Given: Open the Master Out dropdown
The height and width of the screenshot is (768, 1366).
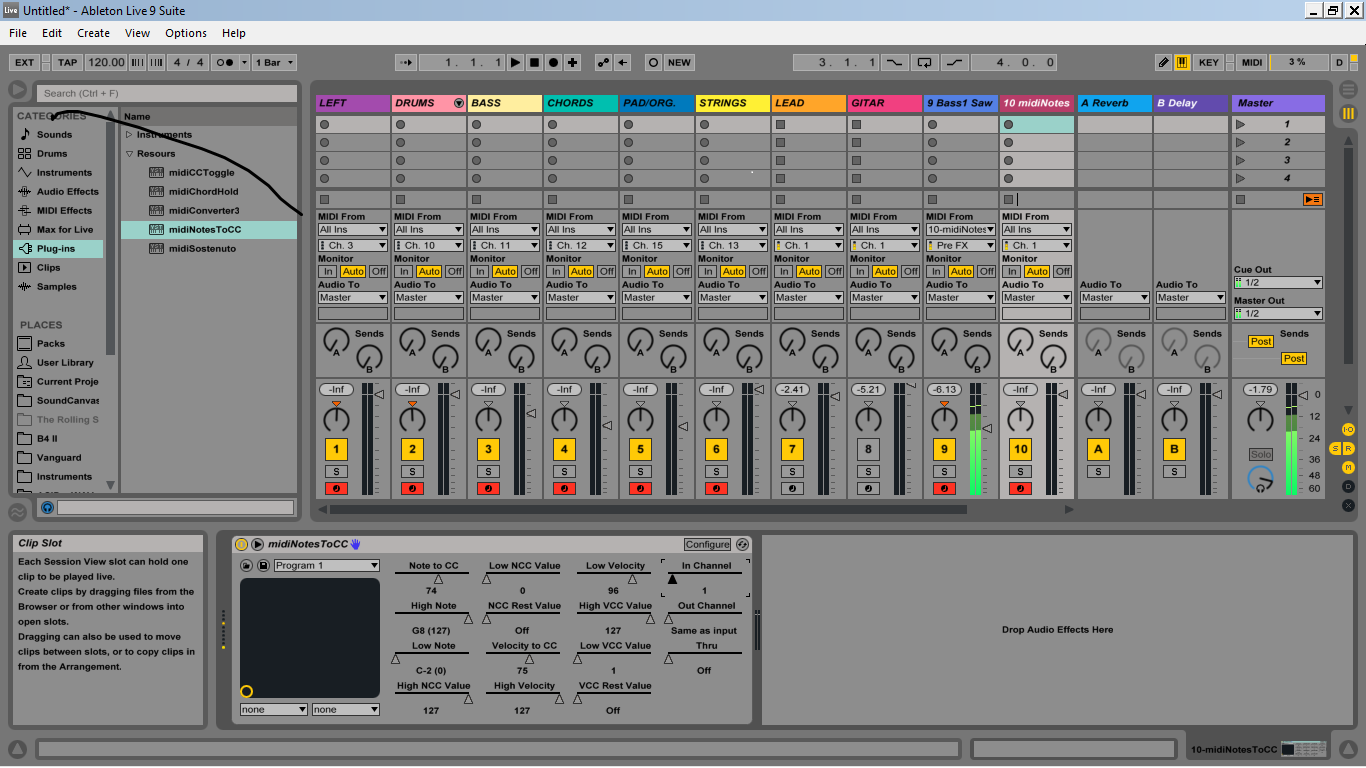Looking at the screenshot, I should [1278, 313].
